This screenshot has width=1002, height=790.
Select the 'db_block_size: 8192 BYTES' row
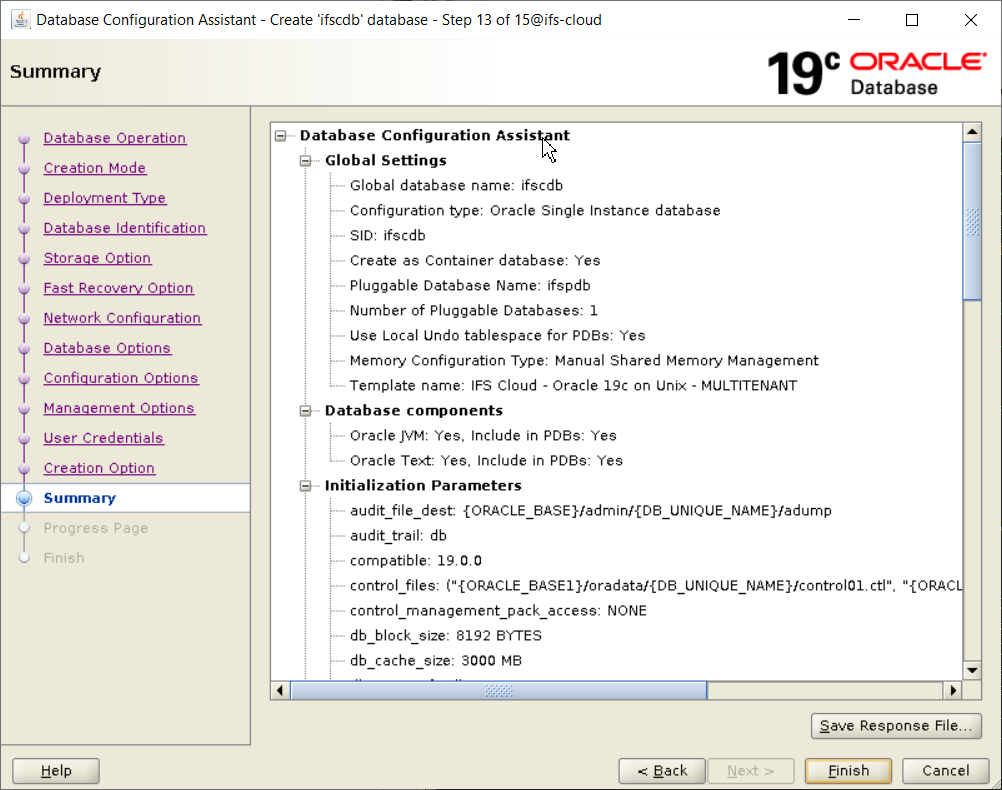point(445,635)
